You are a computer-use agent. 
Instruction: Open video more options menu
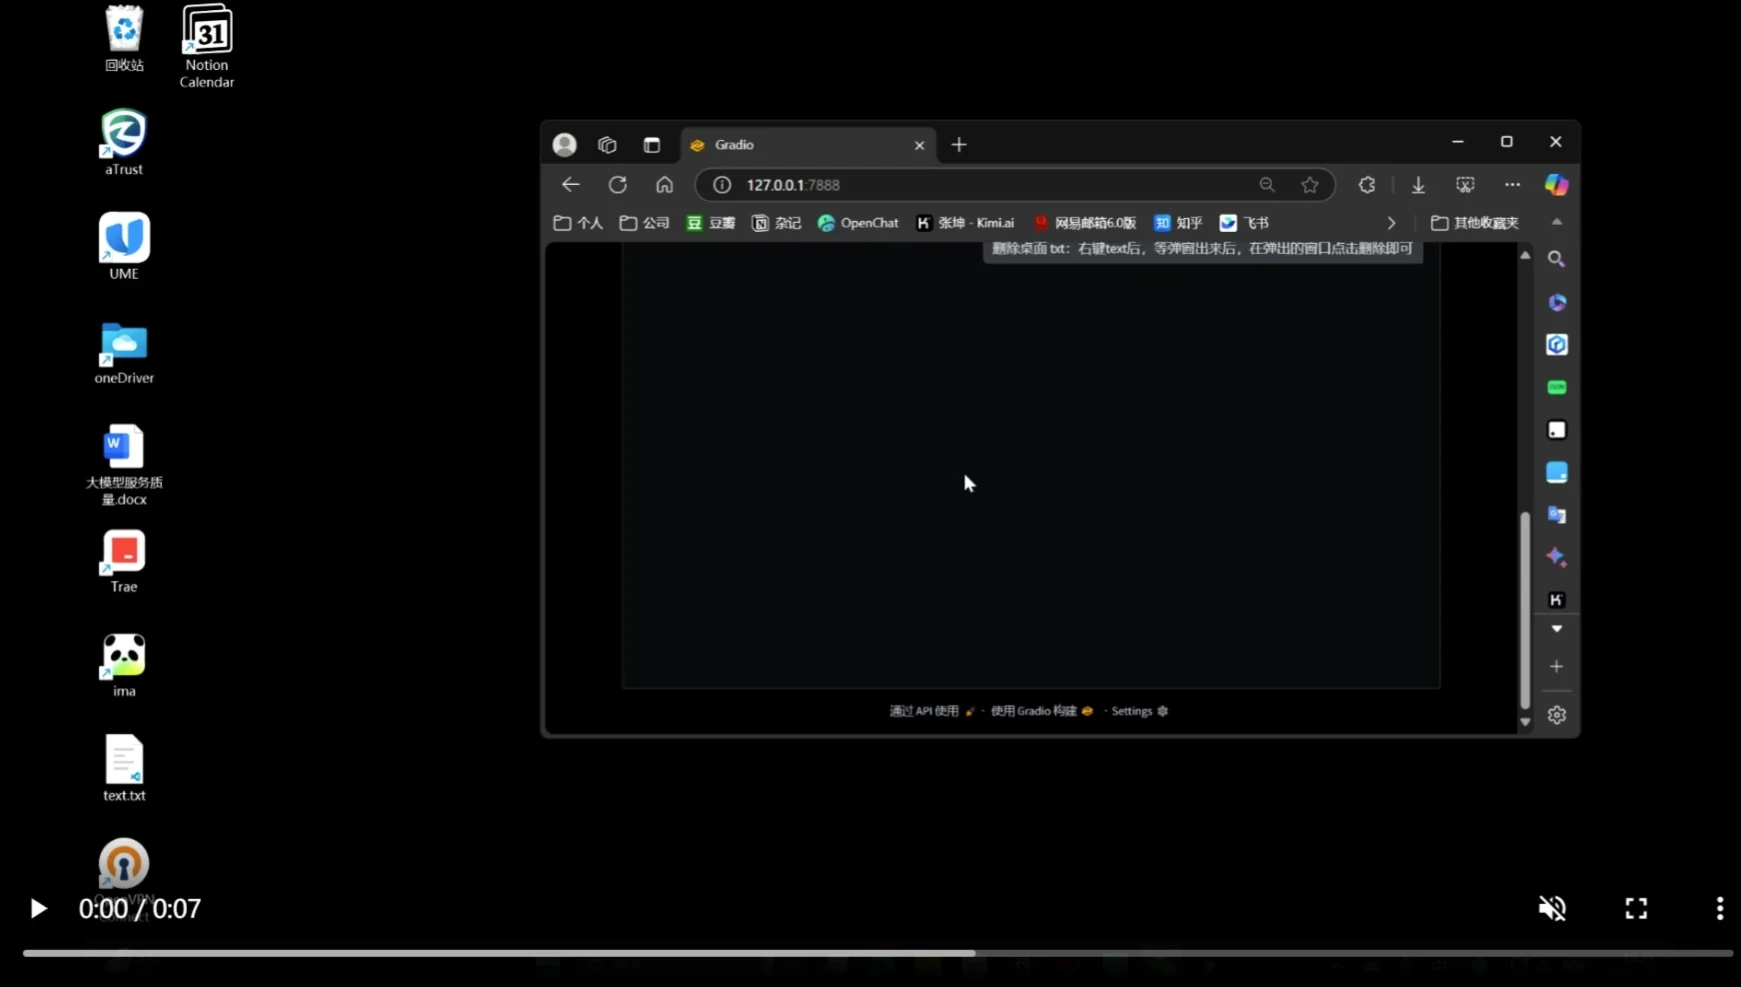pos(1720,908)
